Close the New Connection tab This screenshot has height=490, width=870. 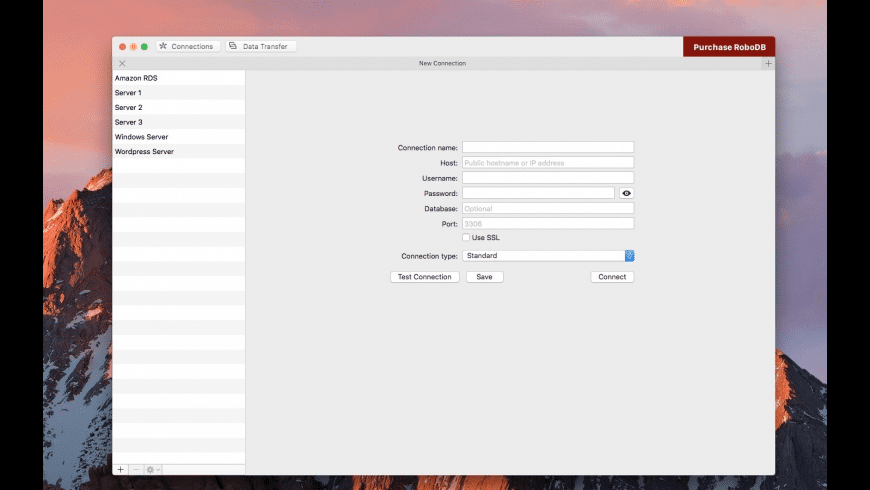[x=122, y=63]
